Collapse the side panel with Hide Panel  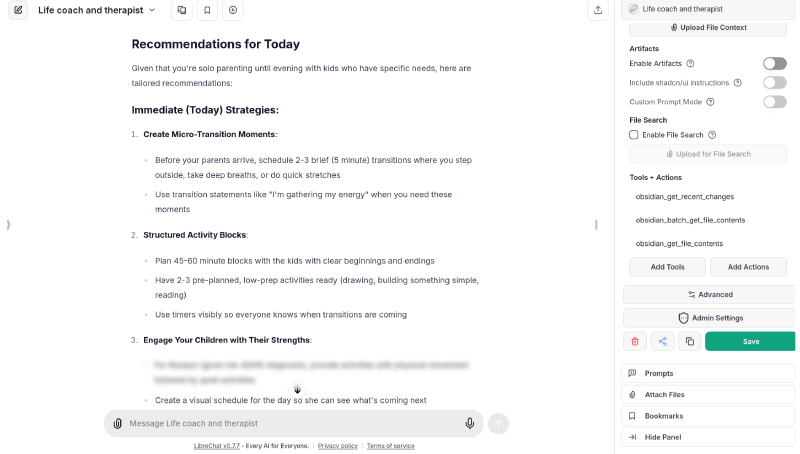tap(709, 437)
